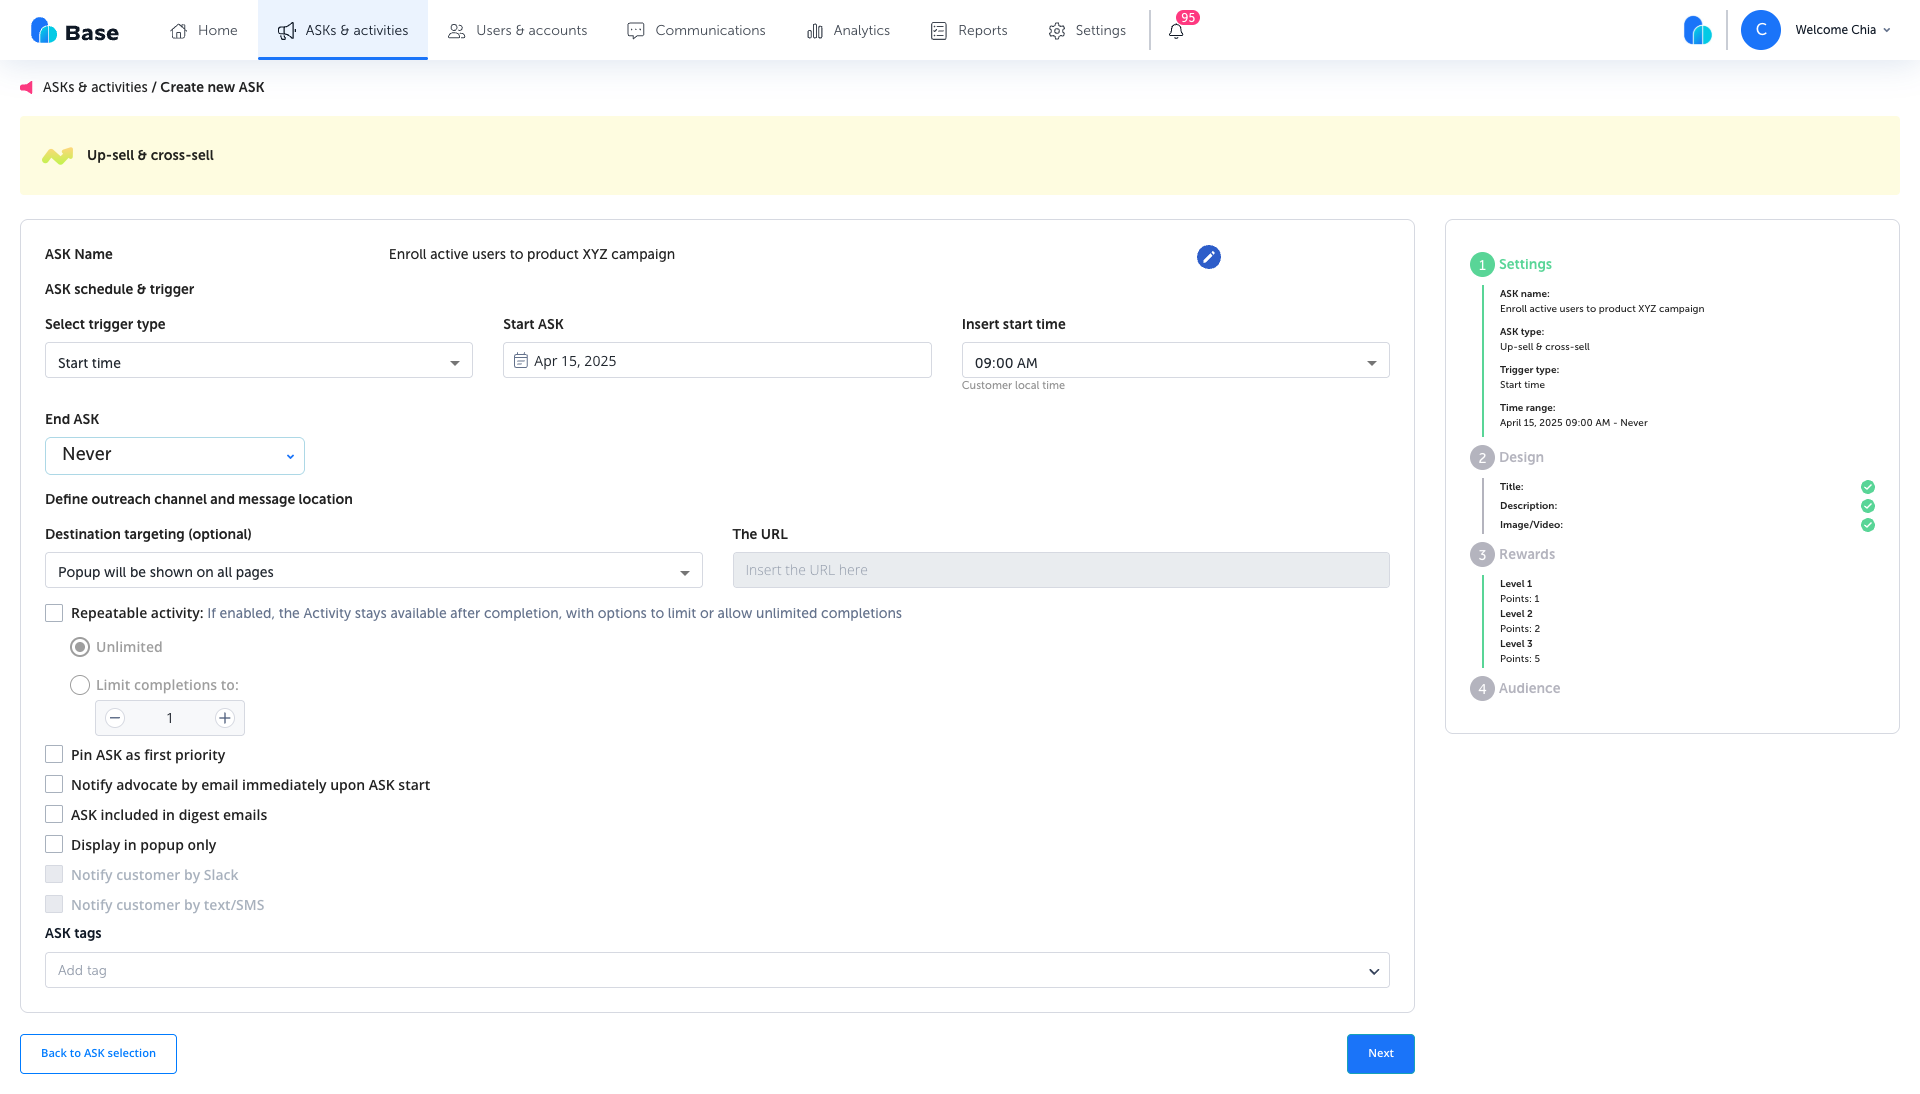This screenshot has height=1094, width=1920.
Task: Click the Image/Video green checkmark icon
Action: click(1868, 525)
